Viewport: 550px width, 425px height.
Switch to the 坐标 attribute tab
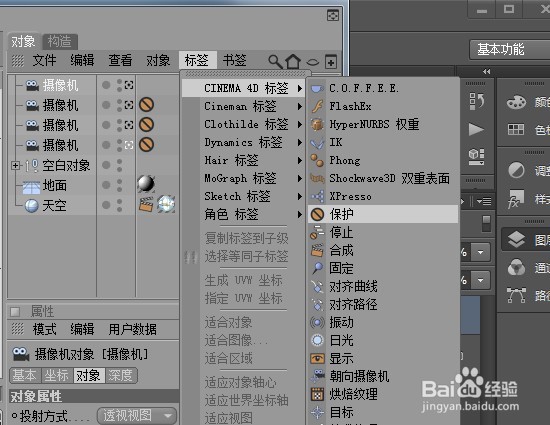click(57, 376)
